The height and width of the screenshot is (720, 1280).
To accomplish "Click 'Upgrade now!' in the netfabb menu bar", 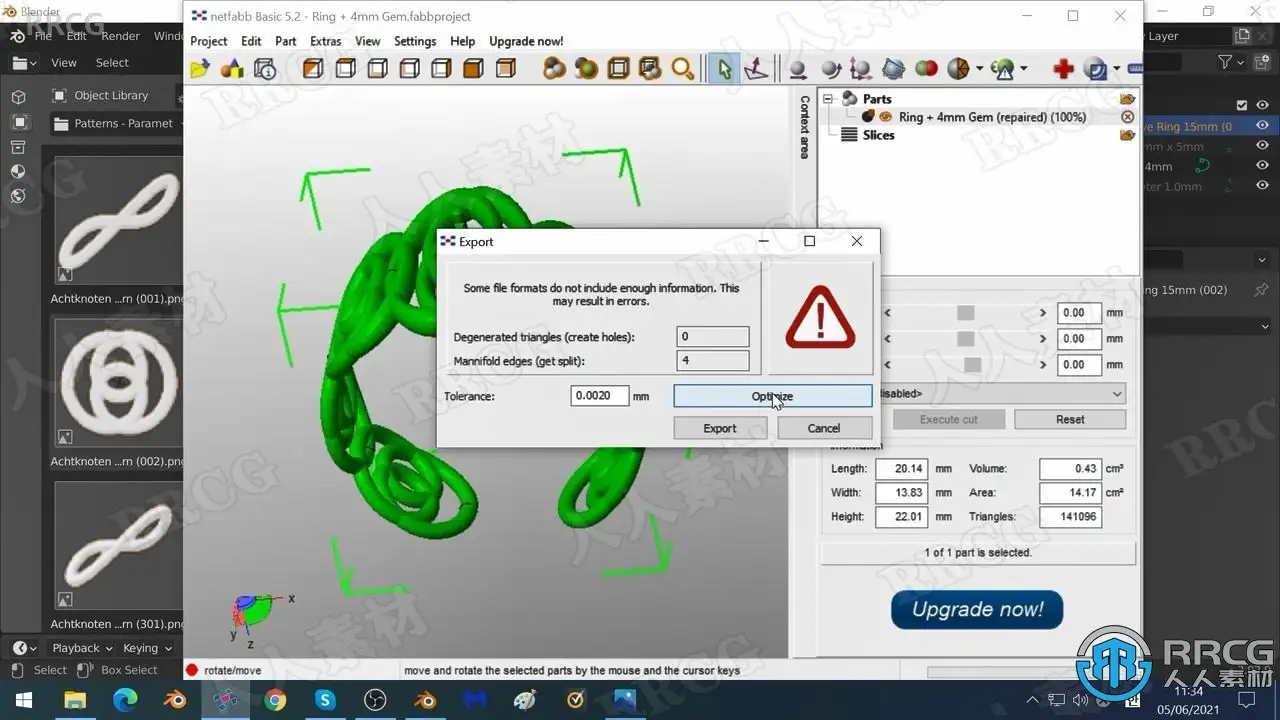I will 526,41.
